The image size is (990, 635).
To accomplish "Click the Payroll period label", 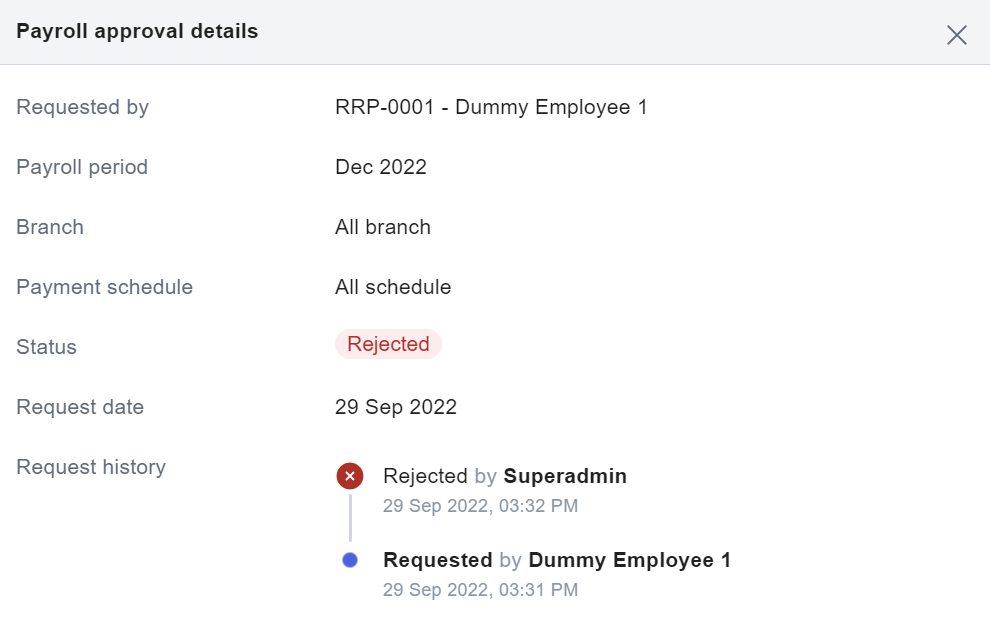I will 82,167.
